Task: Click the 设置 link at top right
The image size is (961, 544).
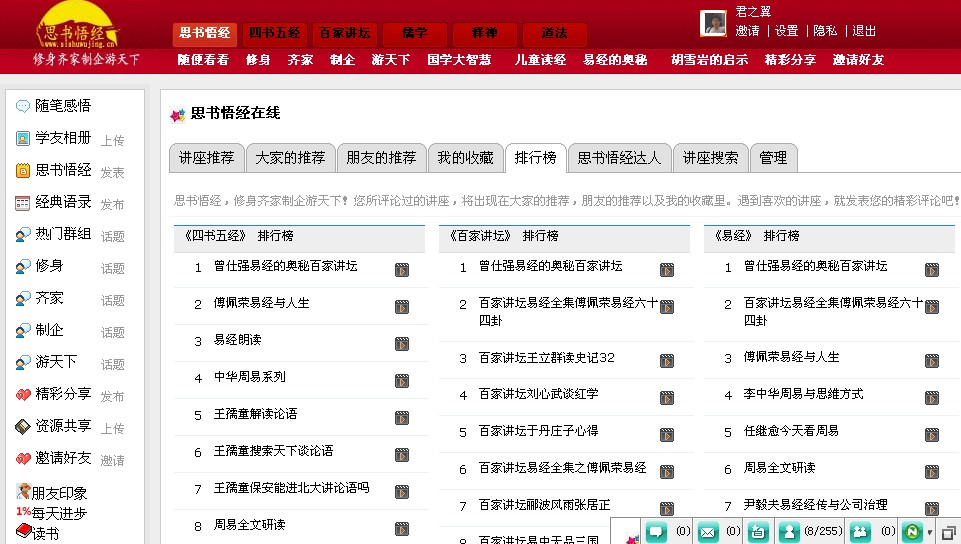Action: [786, 31]
